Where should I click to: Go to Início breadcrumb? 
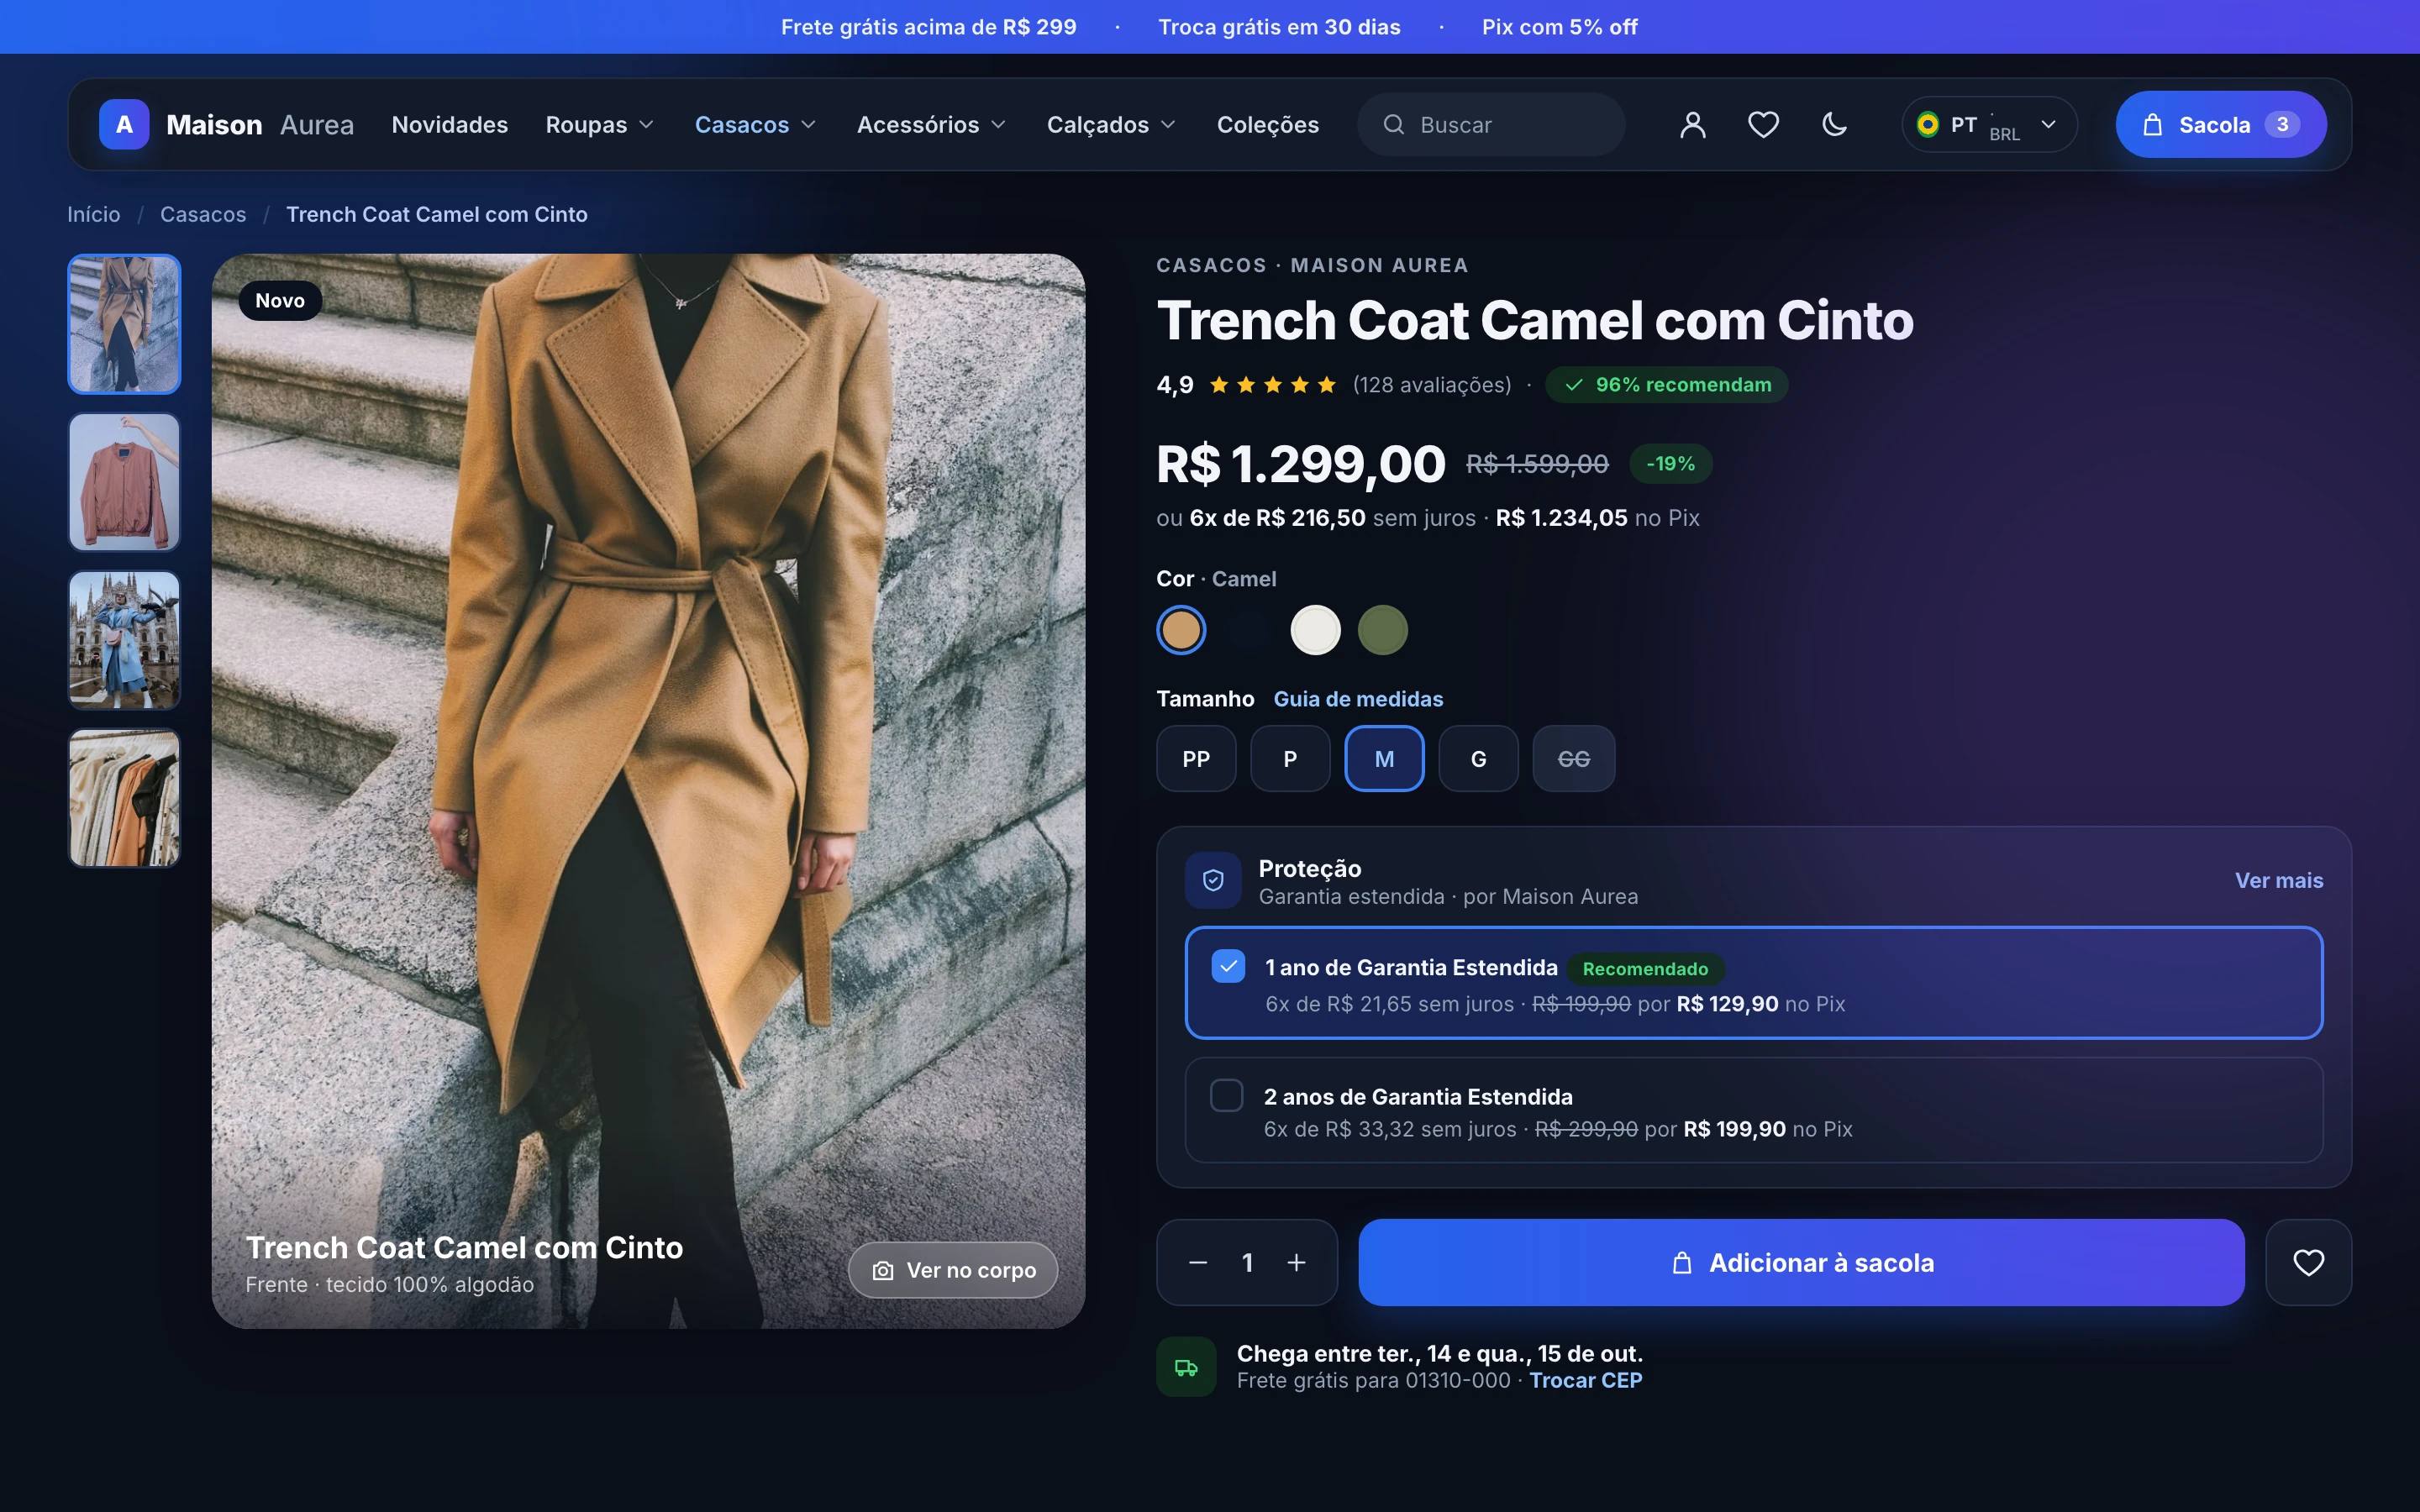pos(94,215)
